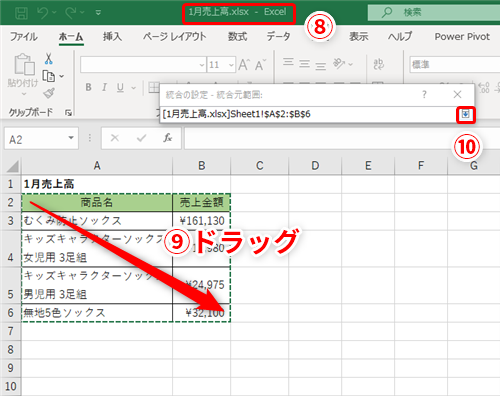Select column C header
The image size is (500, 396).
click(x=260, y=166)
